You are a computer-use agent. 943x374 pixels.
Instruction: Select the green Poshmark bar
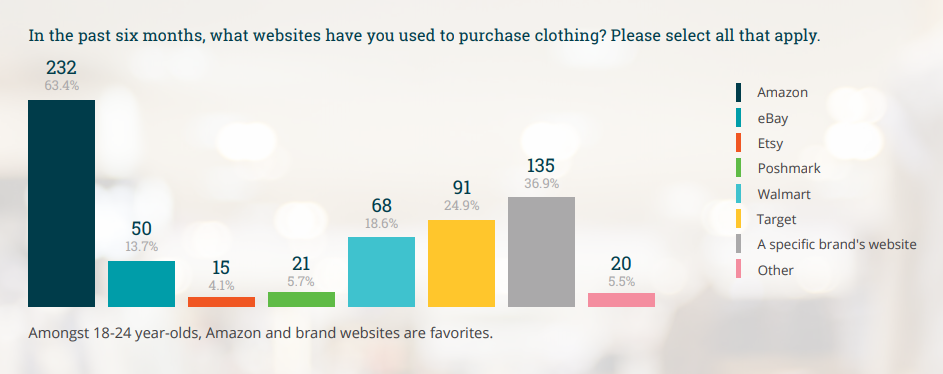click(301, 299)
